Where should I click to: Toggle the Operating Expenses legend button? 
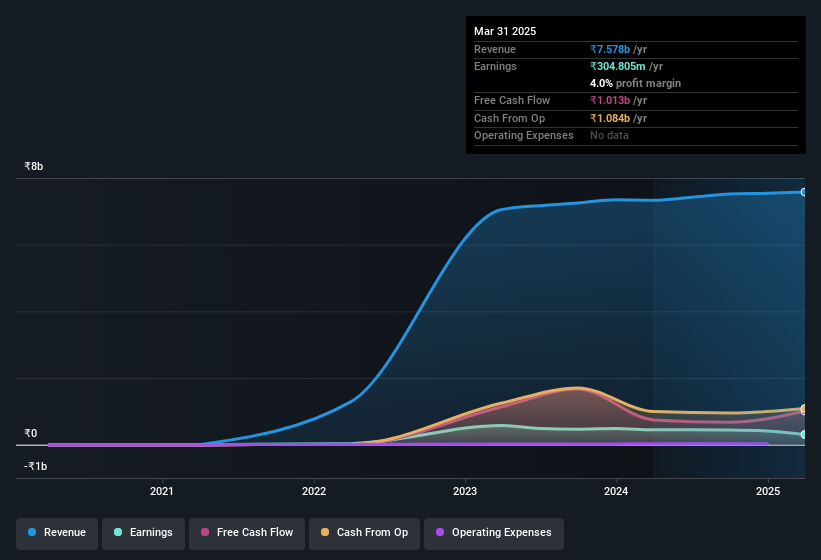(494, 533)
